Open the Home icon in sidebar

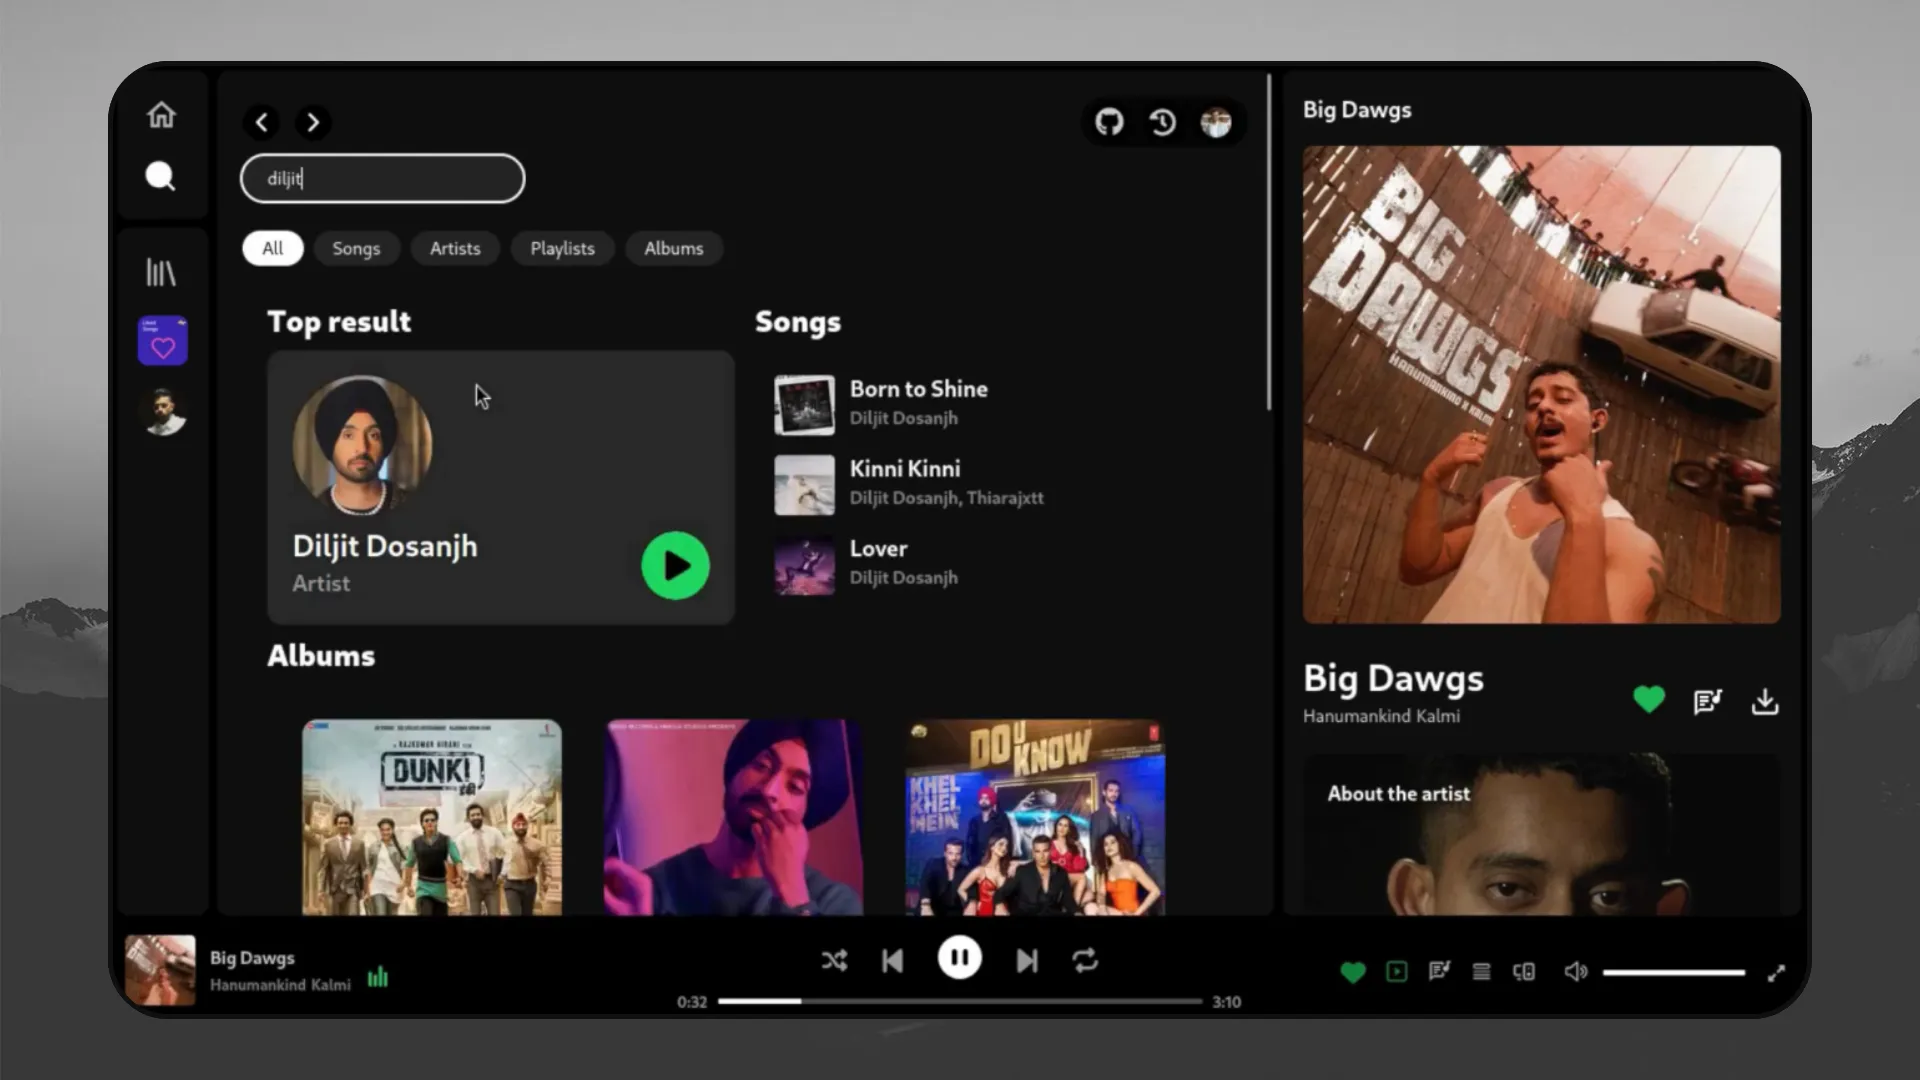(161, 115)
